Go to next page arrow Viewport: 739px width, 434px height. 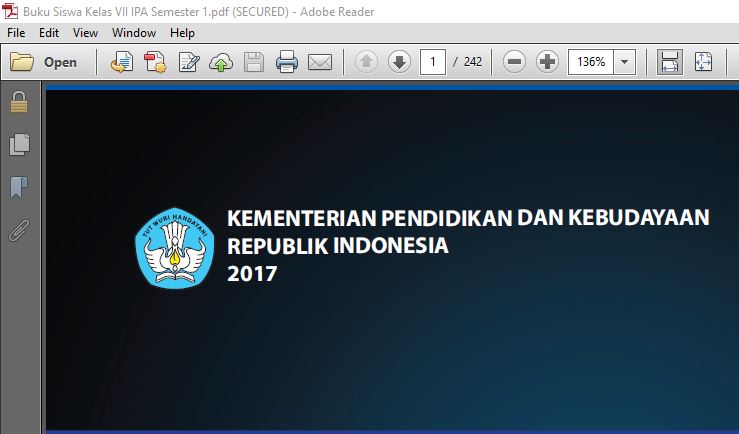click(x=399, y=62)
